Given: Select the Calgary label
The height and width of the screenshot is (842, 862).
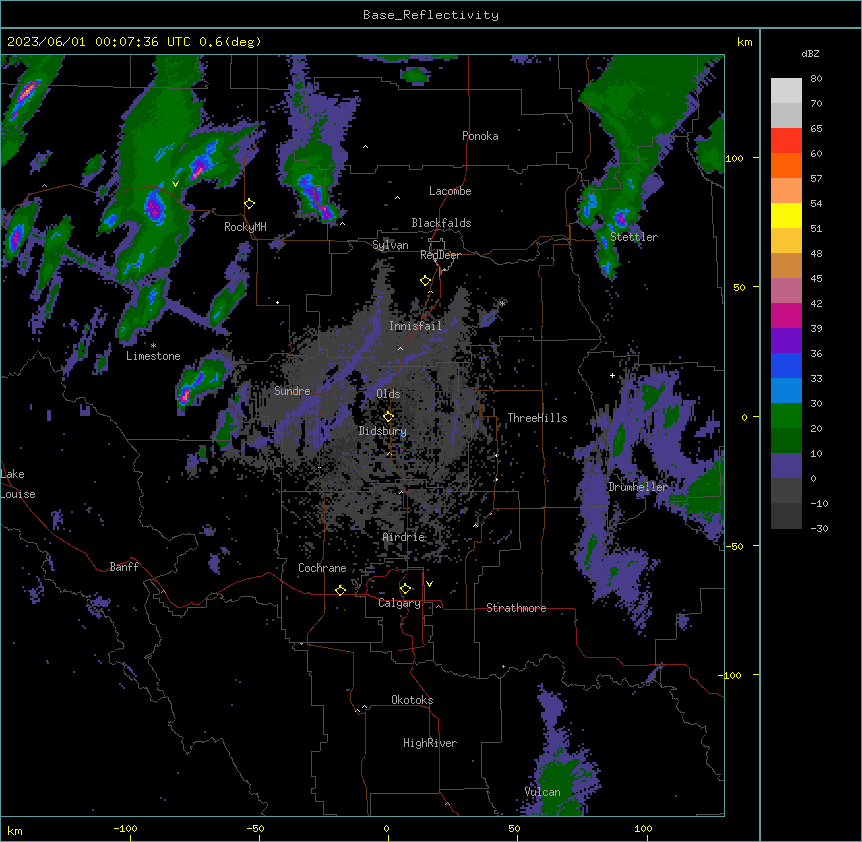Looking at the screenshot, I should tap(399, 603).
